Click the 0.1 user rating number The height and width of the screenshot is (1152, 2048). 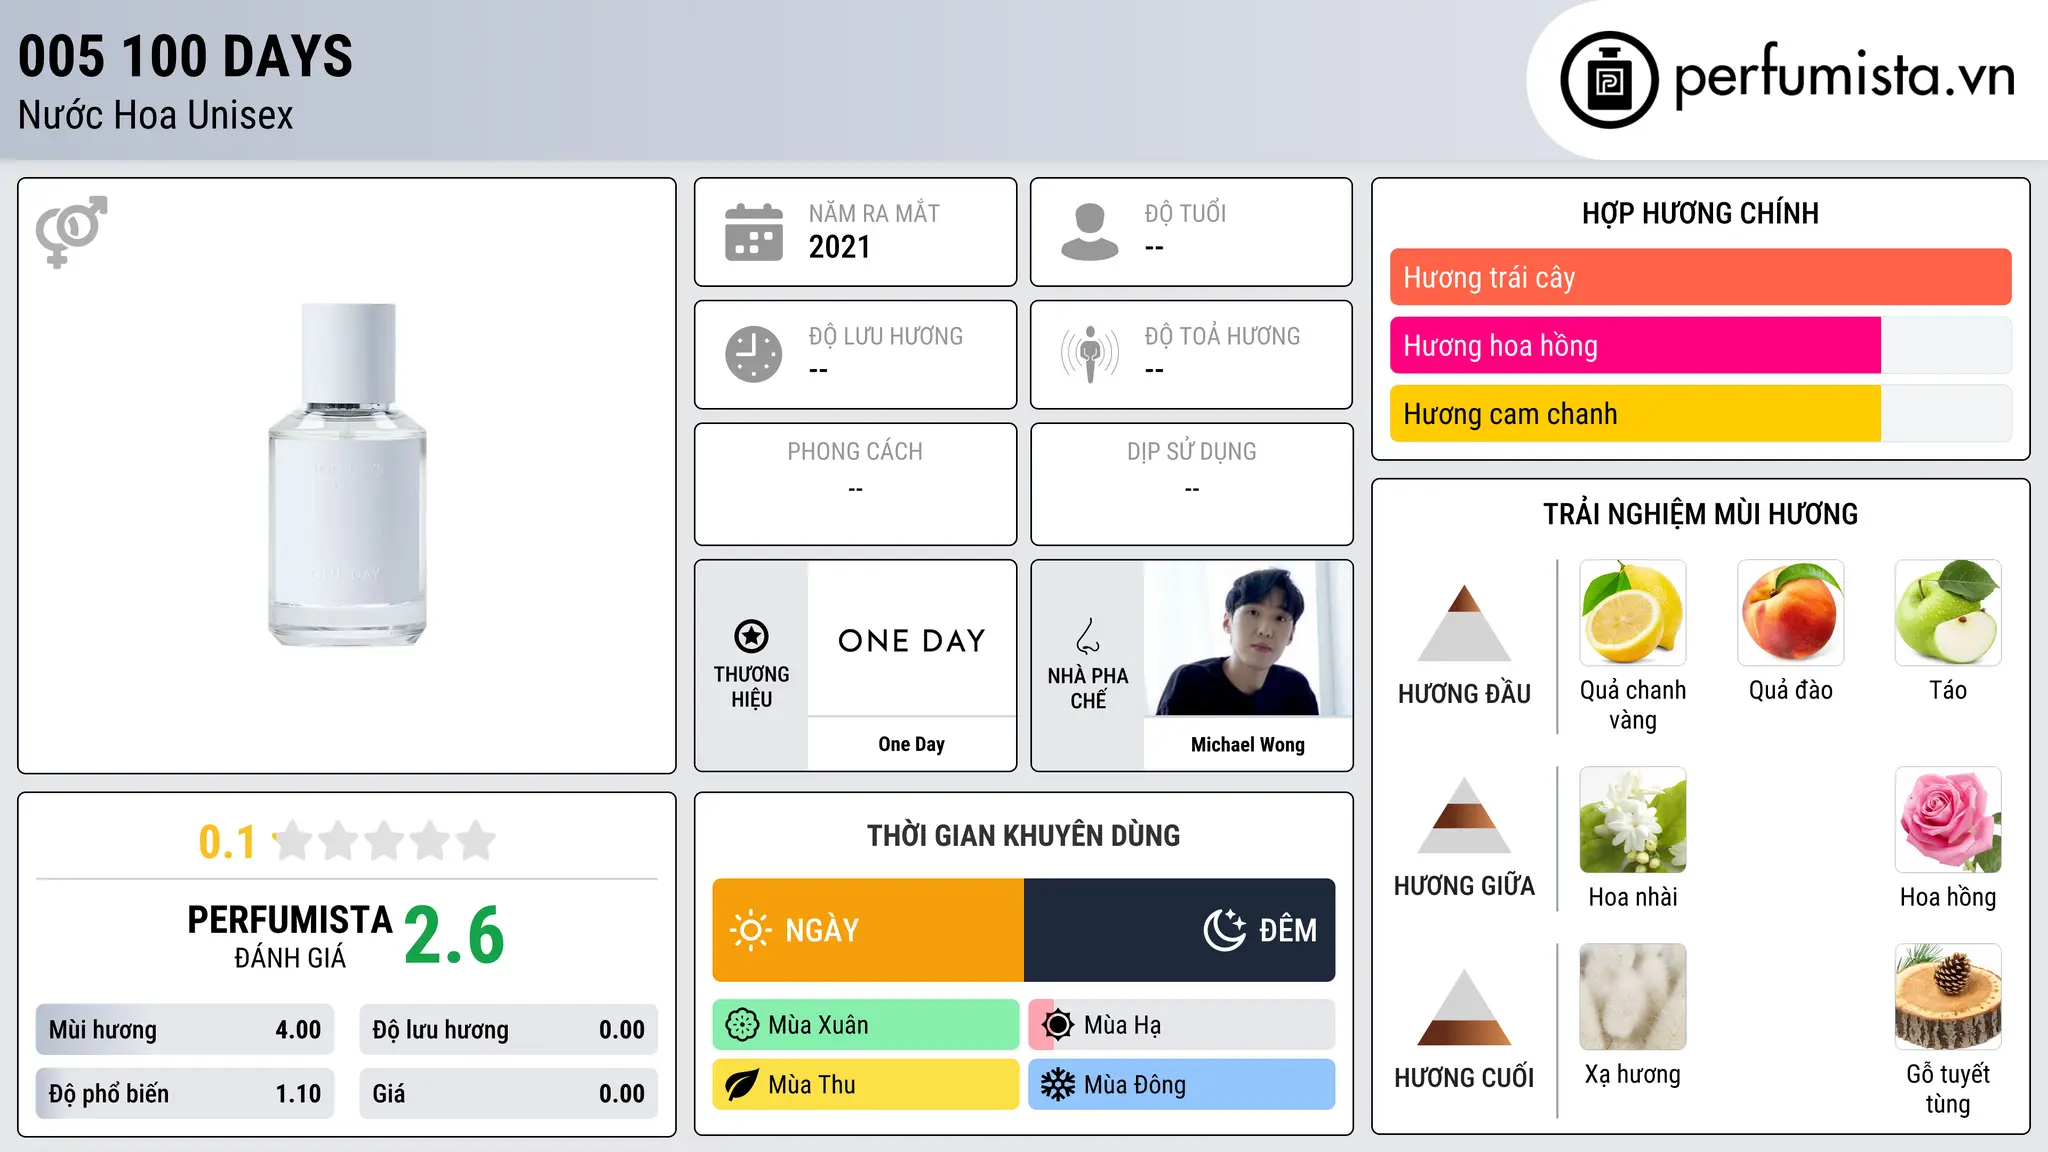point(227,842)
